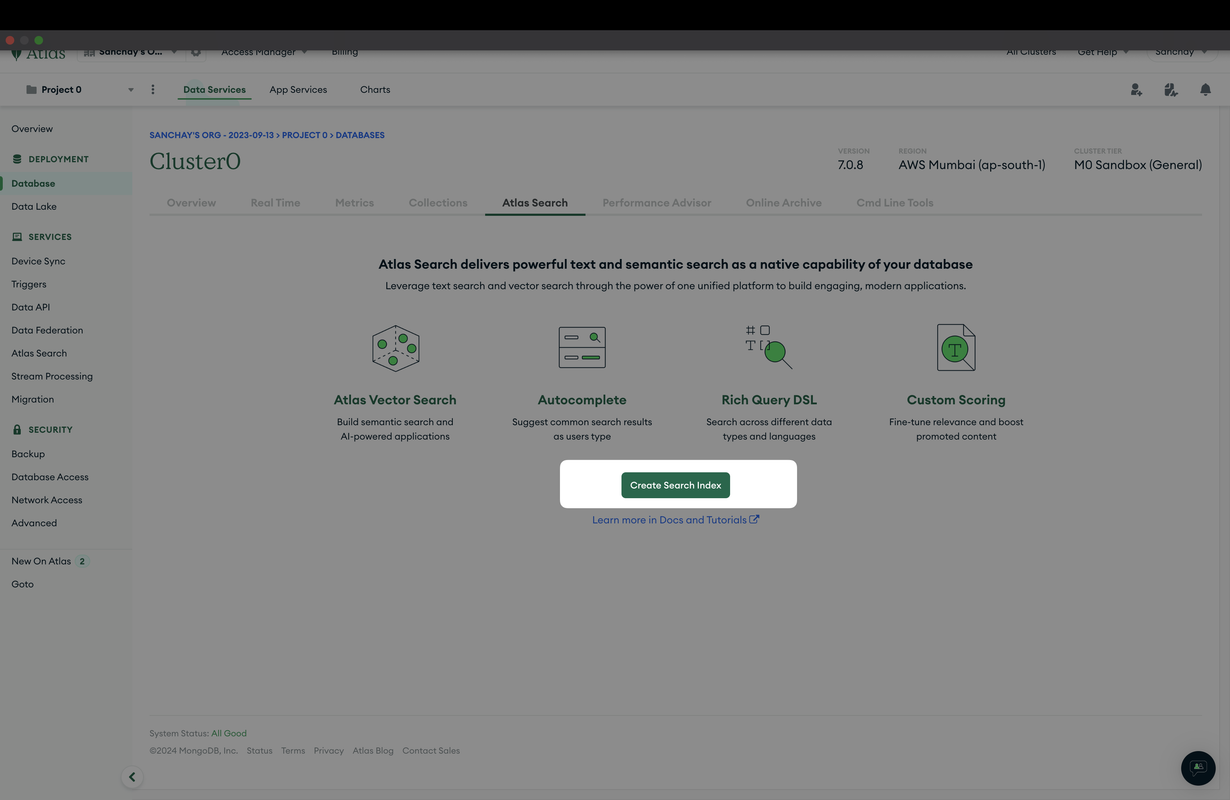Open the project activity feed icon
The height and width of the screenshot is (800, 1230).
tap(1171, 90)
